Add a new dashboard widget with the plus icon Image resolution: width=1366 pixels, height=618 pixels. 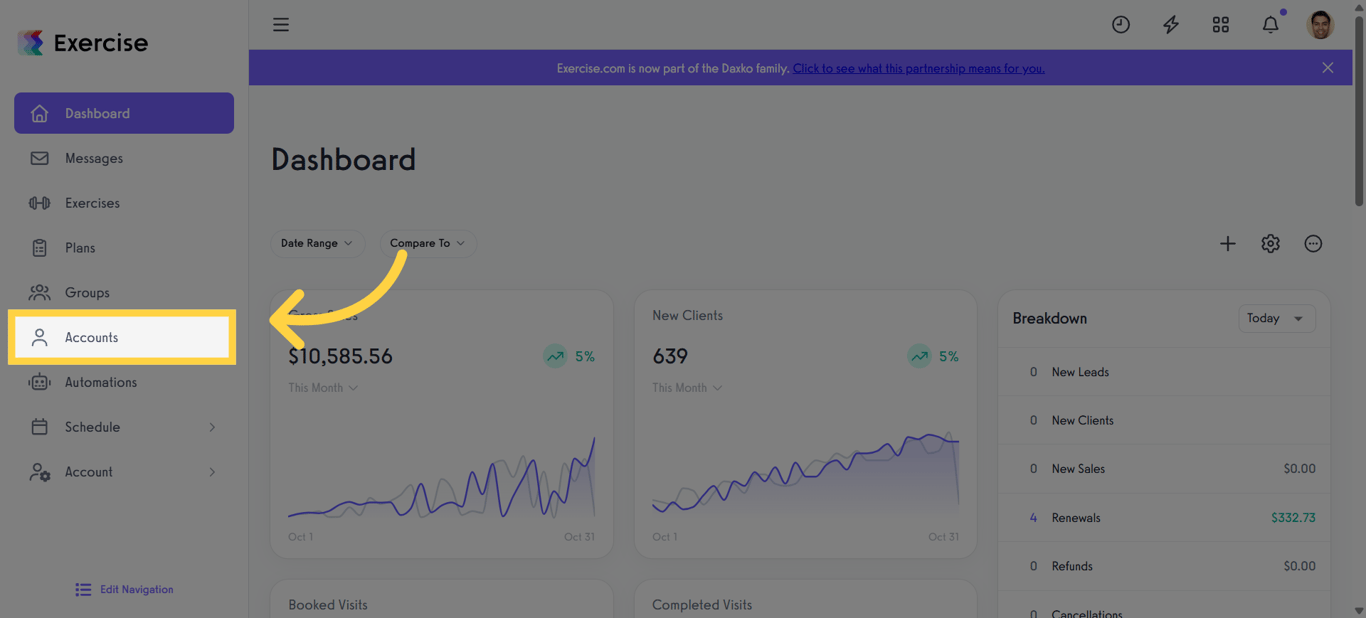1227,243
